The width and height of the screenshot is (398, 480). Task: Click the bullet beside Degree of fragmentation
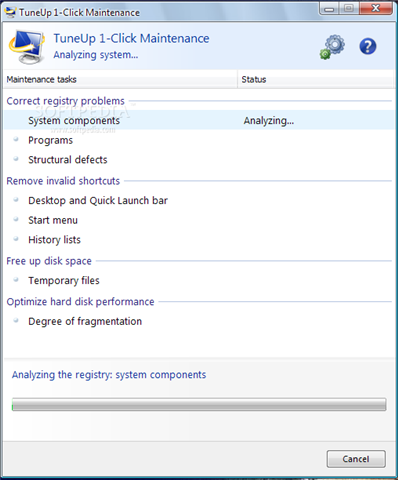16,320
